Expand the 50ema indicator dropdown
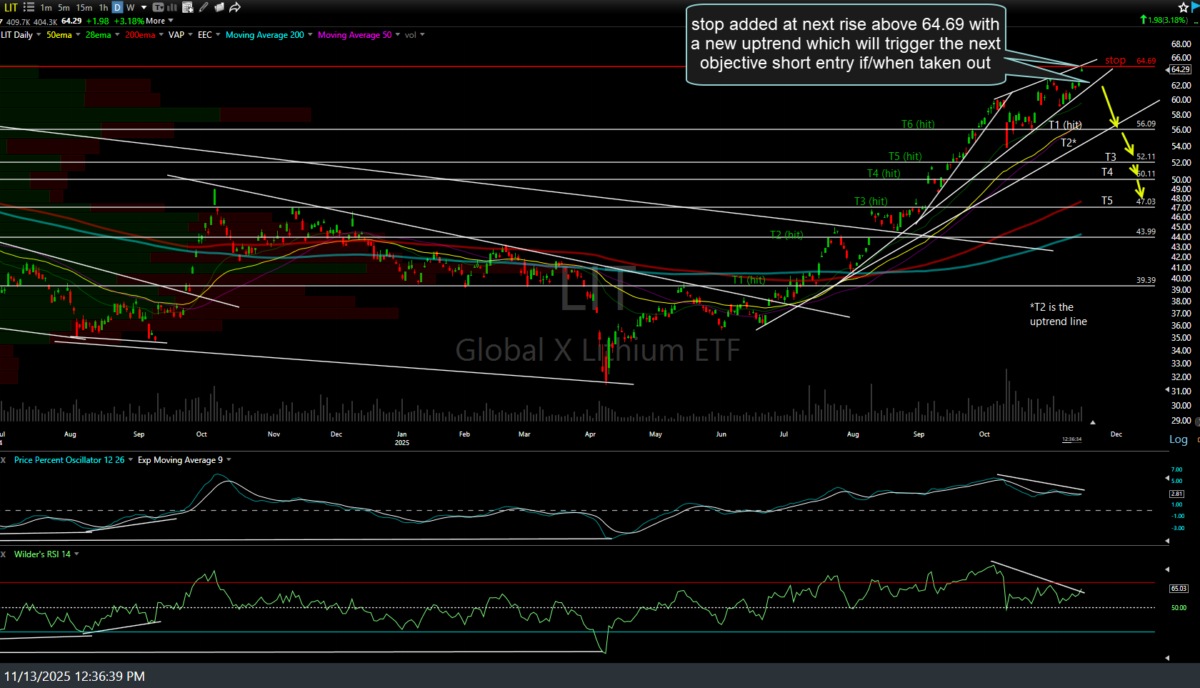This screenshot has width=1200, height=688. (76, 36)
